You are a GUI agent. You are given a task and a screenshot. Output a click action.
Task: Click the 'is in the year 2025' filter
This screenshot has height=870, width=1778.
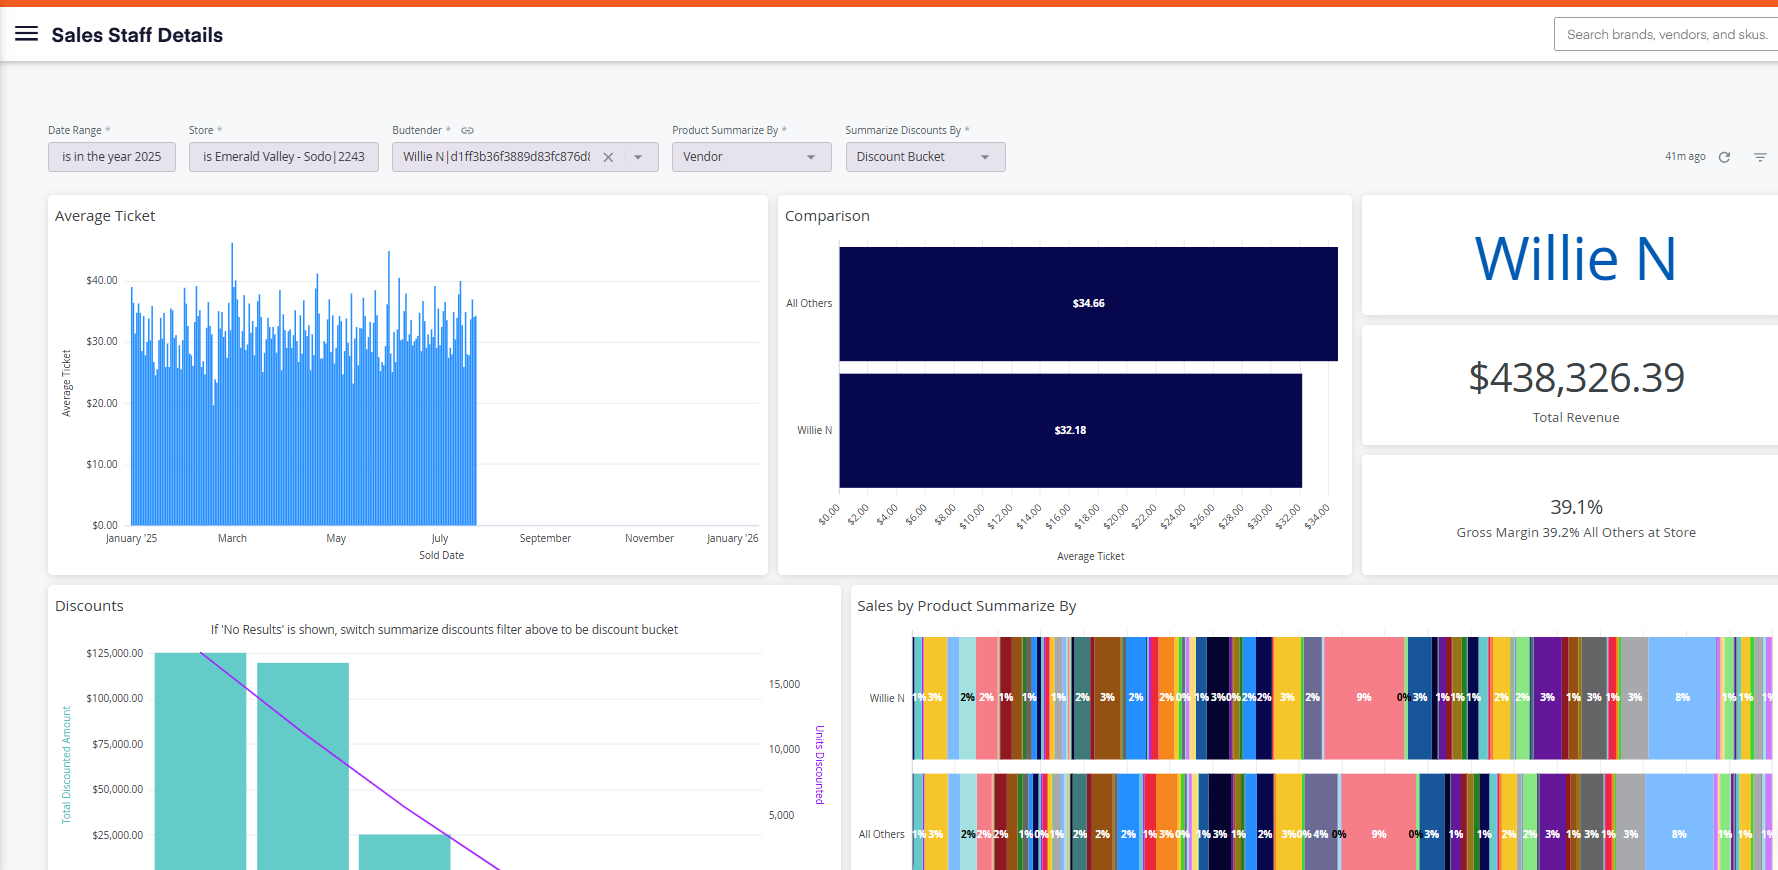112,157
